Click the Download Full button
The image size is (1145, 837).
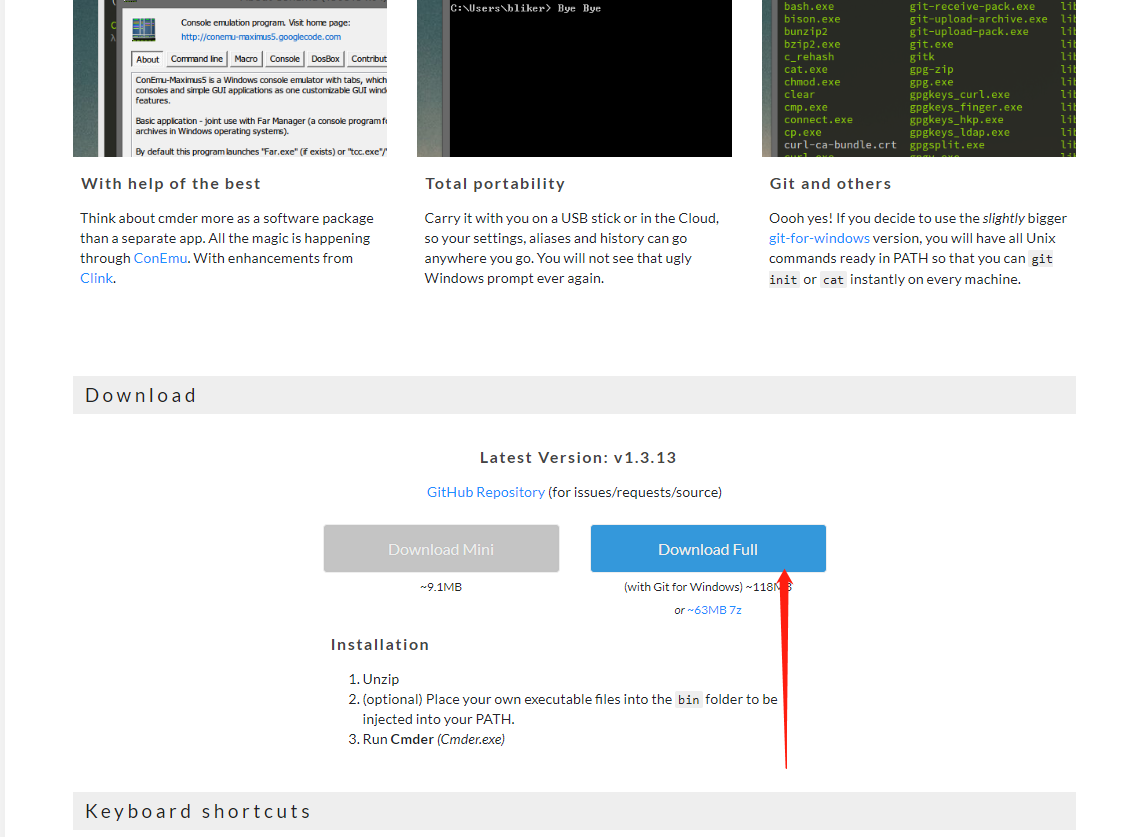(x=708, y=549)
